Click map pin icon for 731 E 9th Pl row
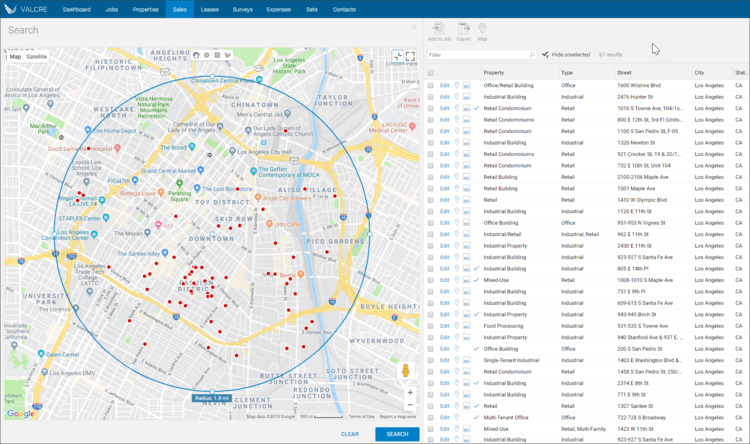The height and width of the screenshot is (444, 750). click(x=457, y=291)
